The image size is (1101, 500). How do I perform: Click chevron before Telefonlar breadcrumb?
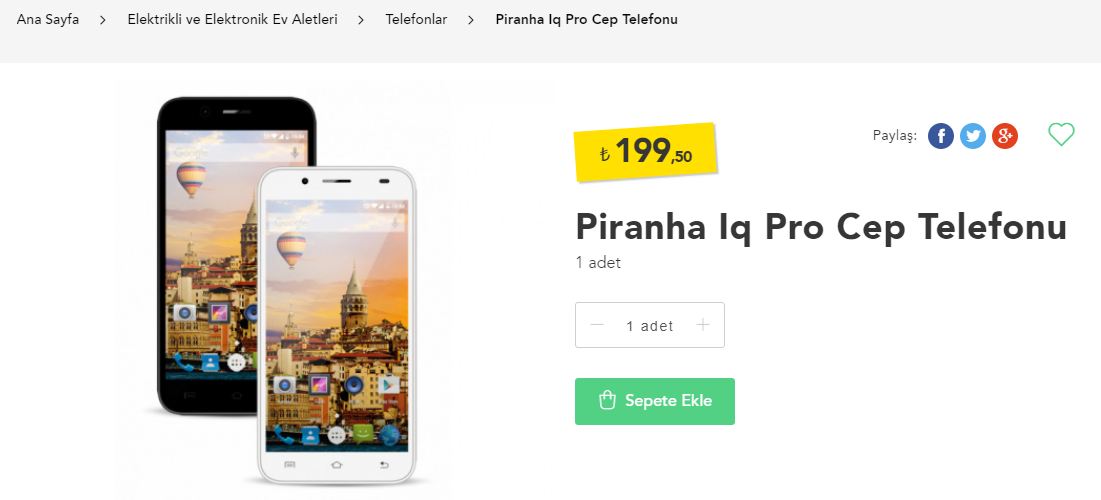[361, 20]
